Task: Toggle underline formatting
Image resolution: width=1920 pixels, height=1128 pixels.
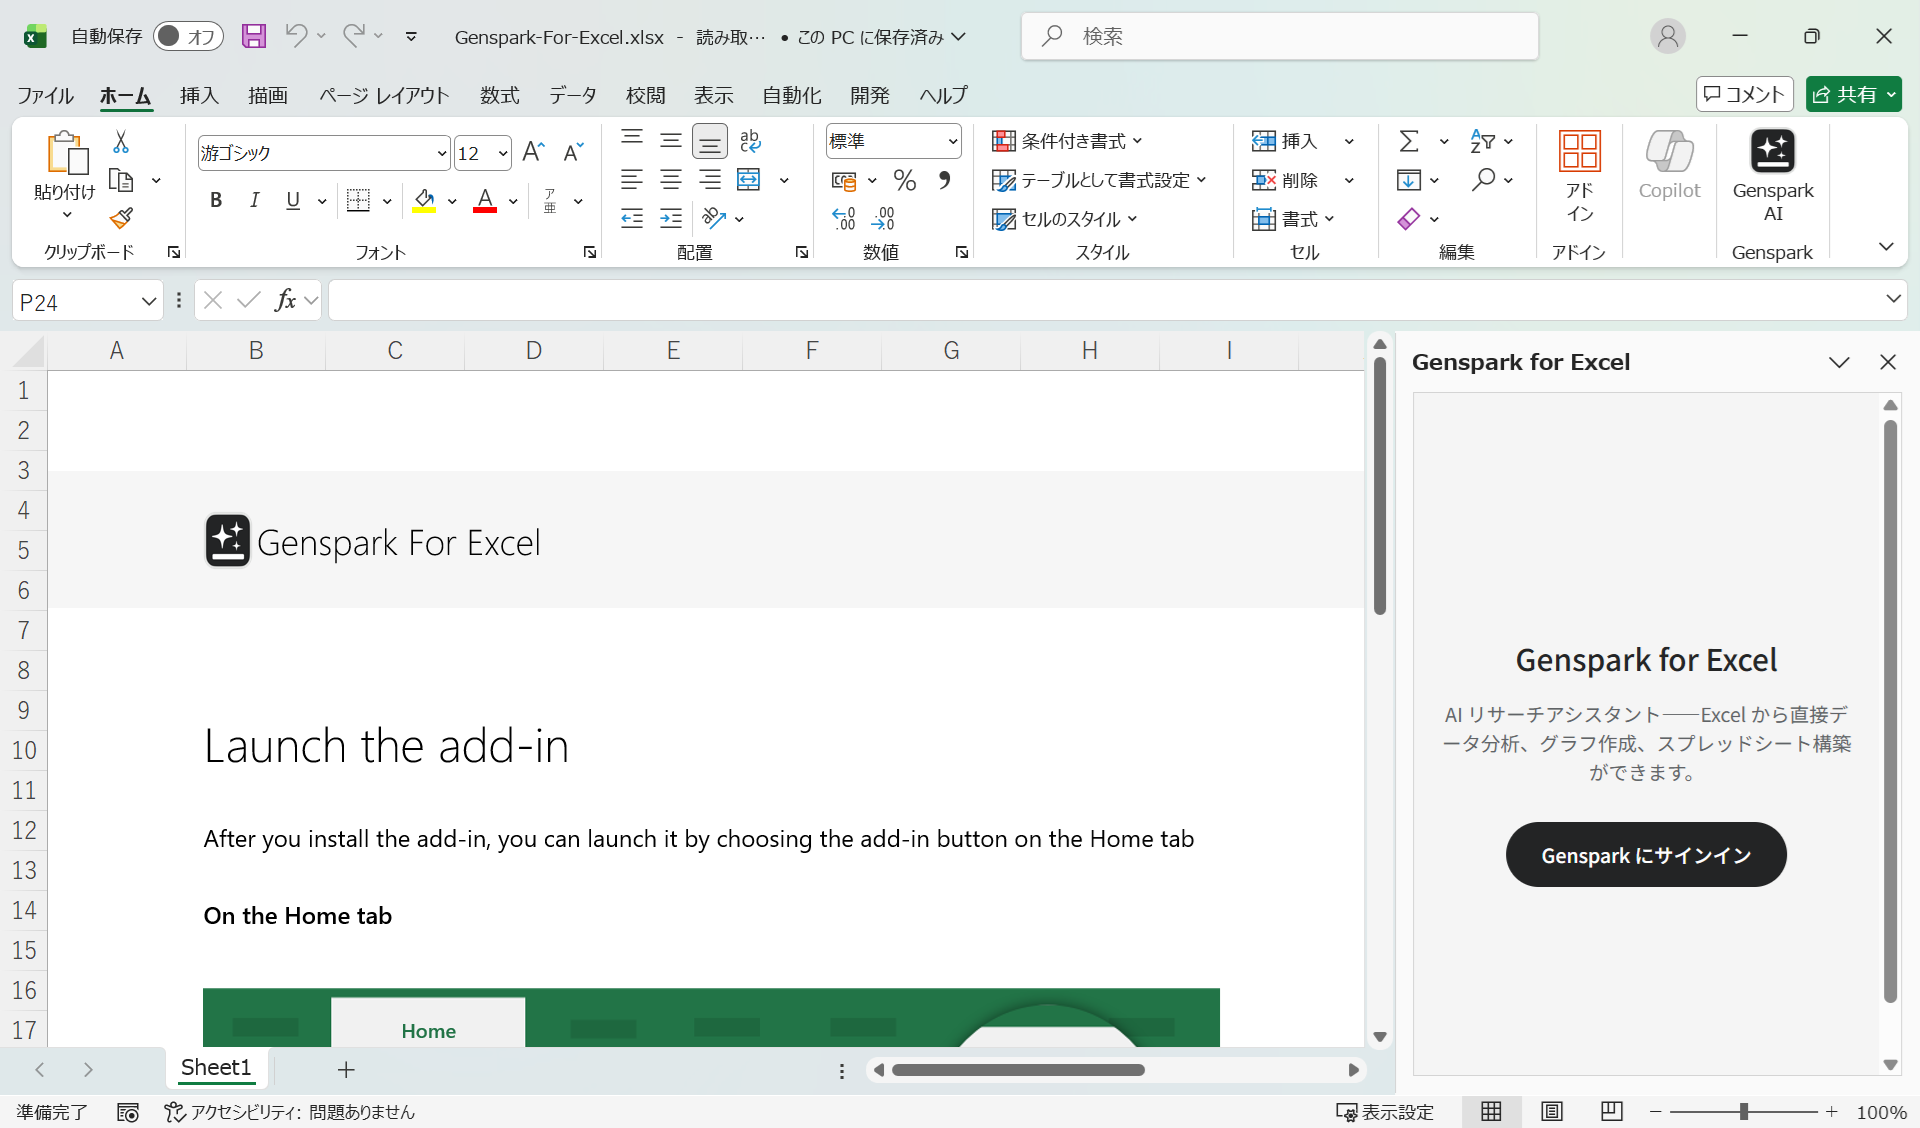Action: [x=292, y=200]
